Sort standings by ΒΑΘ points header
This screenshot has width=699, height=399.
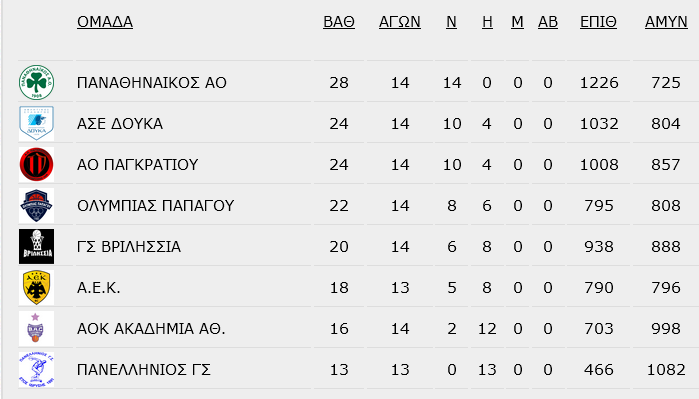coord(339,21)
